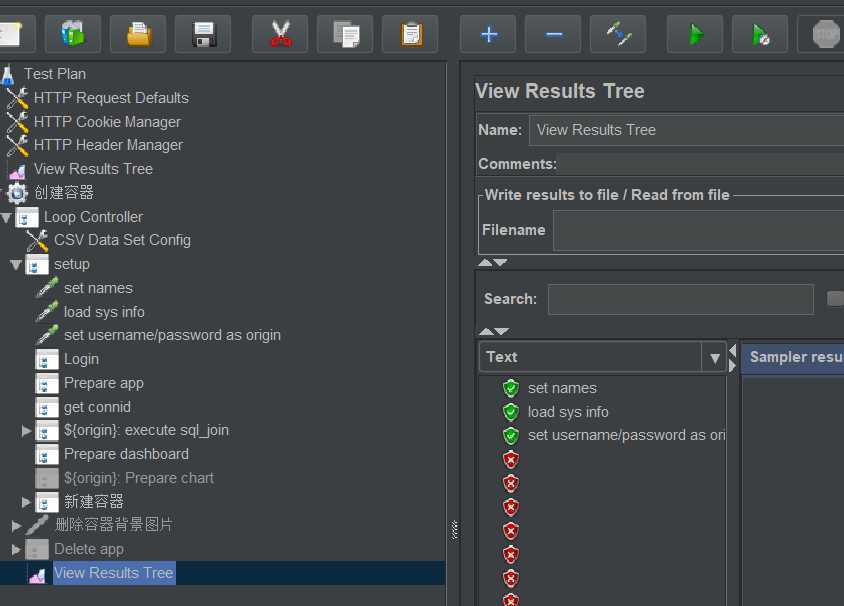Expand the 新建容器 controller node
The height and width of the screenshot is (606, 844).
26,502
